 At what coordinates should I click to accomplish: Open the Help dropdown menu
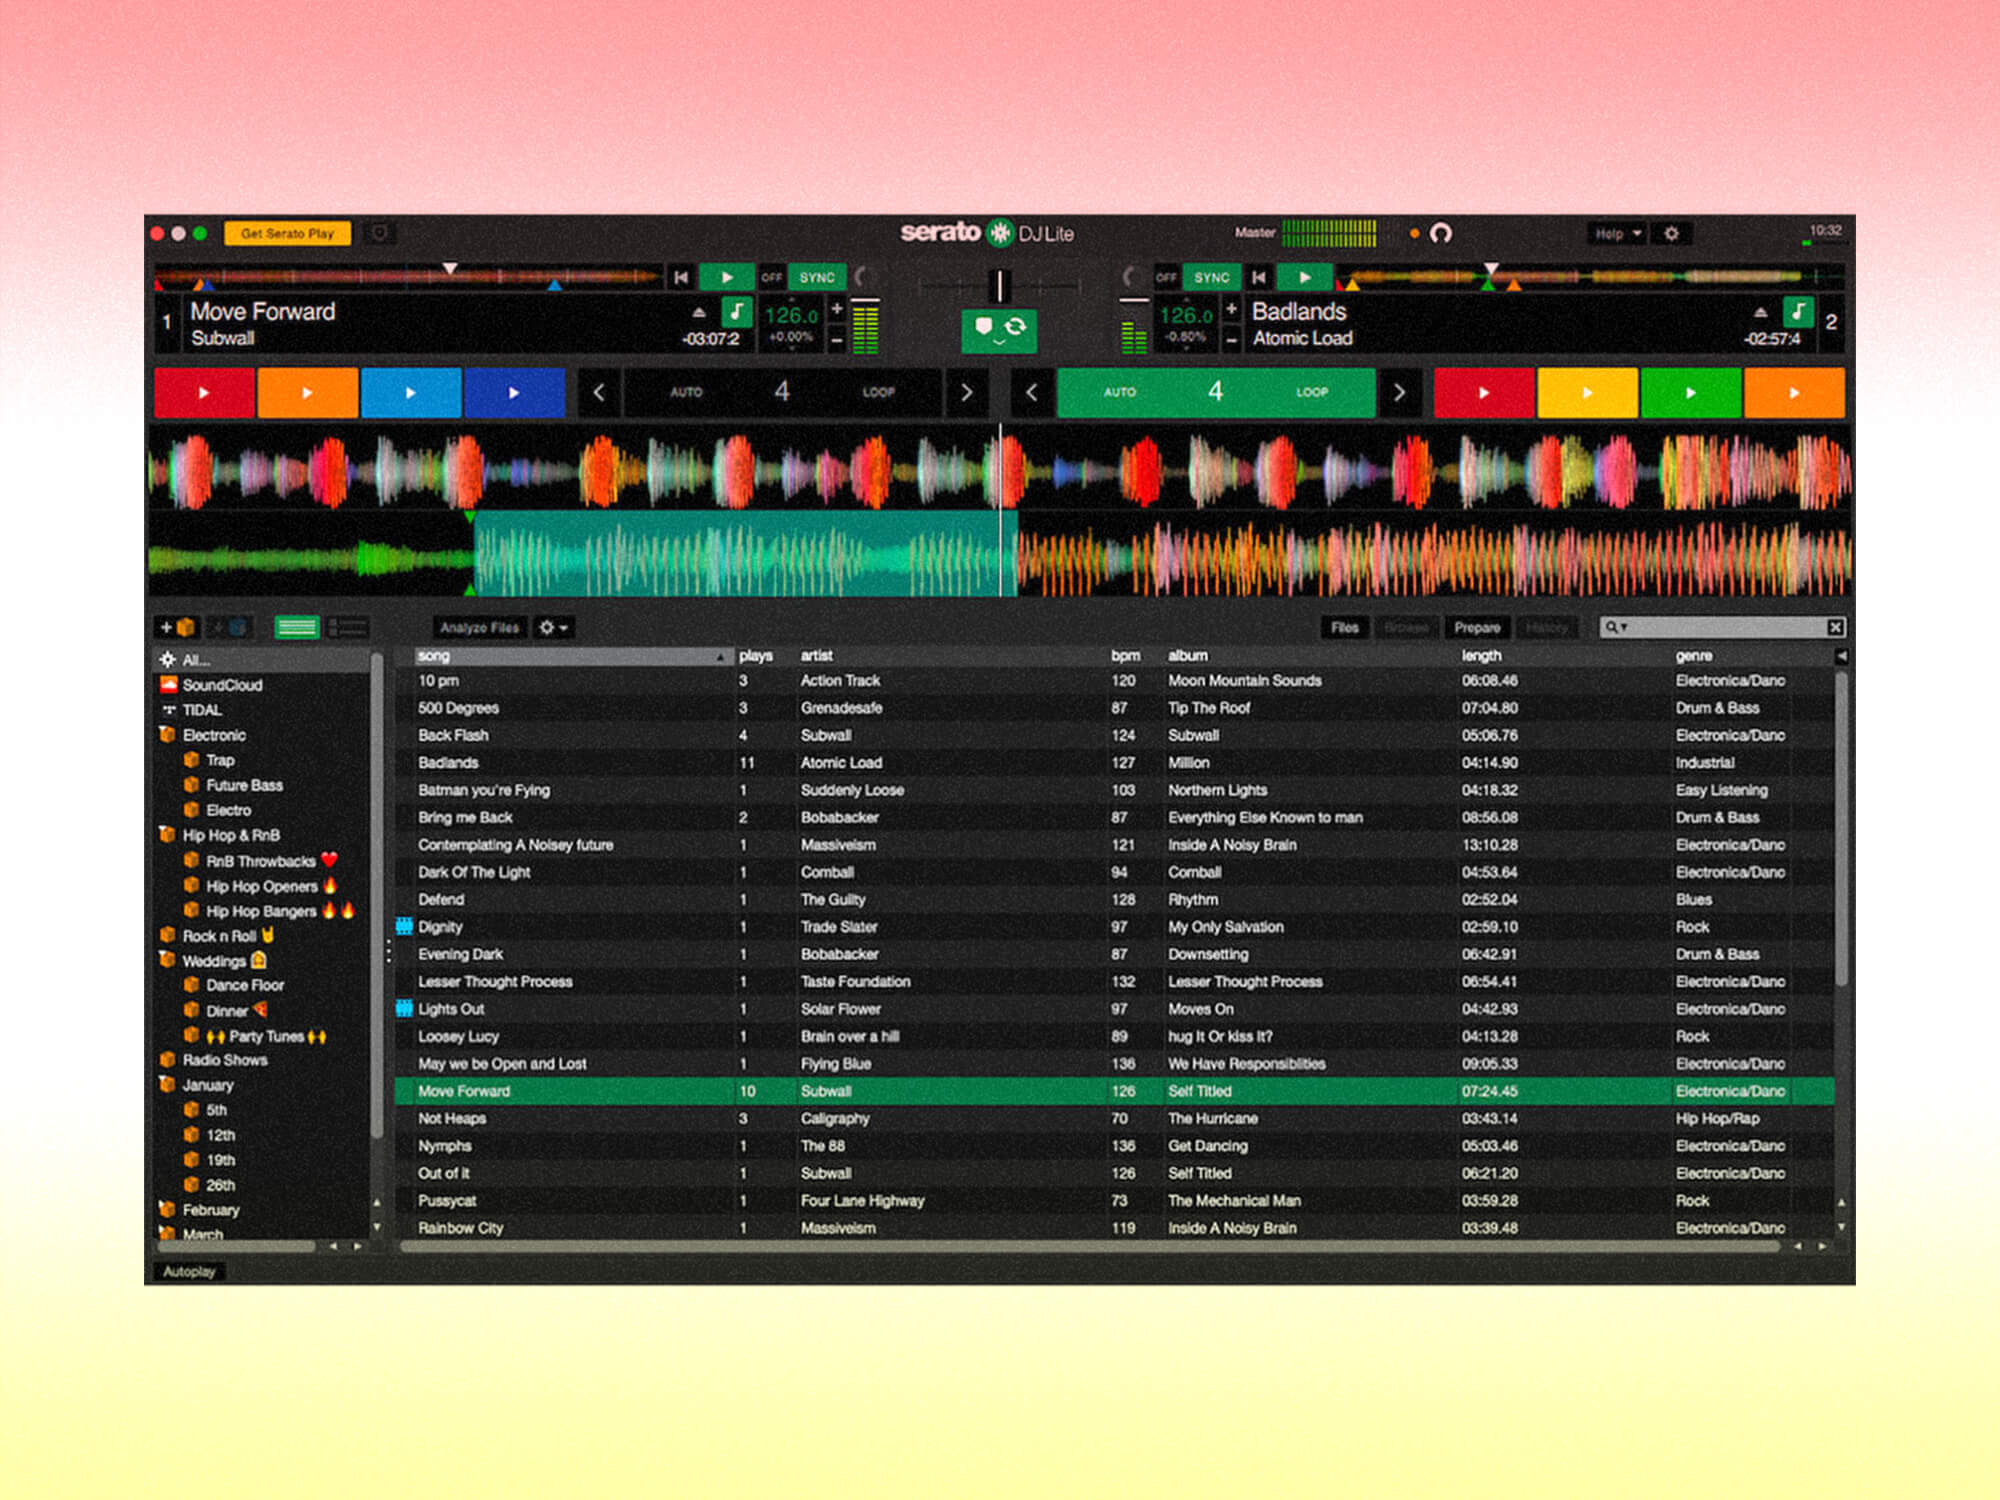coord(1617,234)
